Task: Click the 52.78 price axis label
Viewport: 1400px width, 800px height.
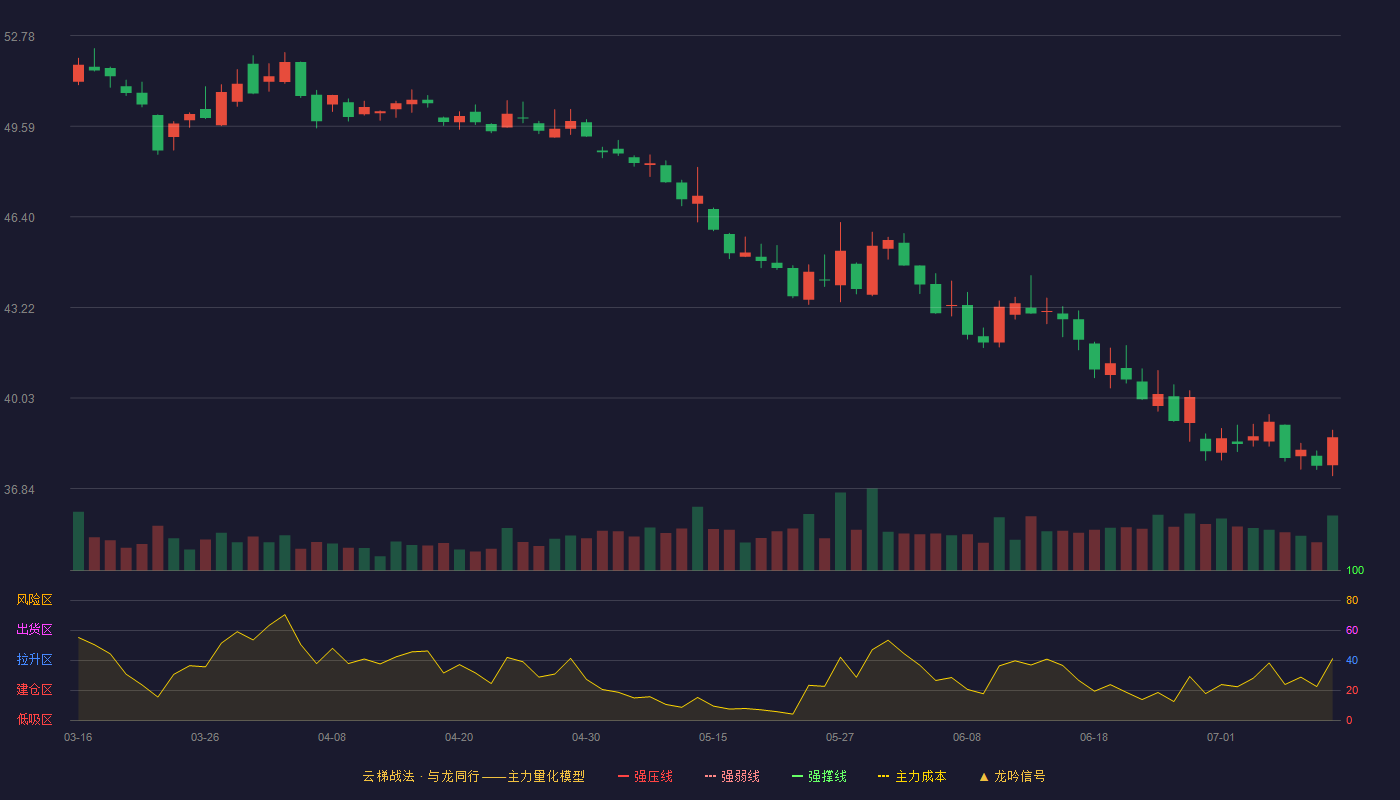Action: click(19, 37)
